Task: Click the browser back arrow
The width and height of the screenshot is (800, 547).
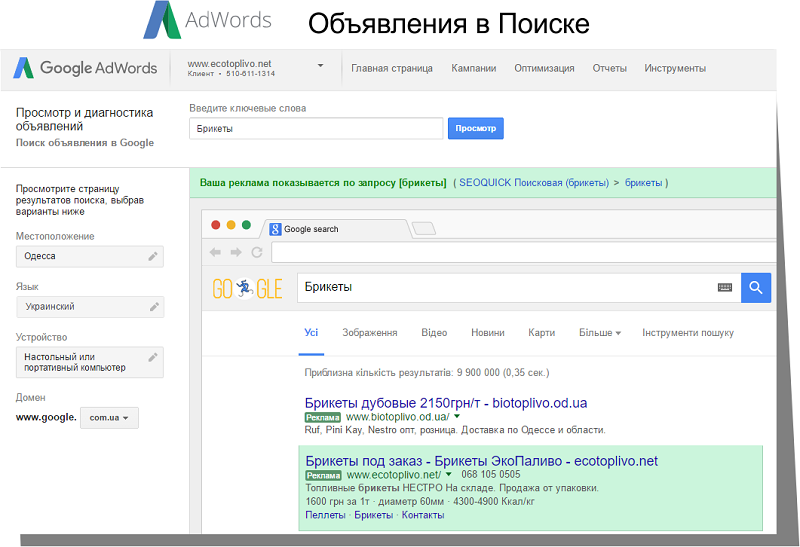Action: pos(215,252)
